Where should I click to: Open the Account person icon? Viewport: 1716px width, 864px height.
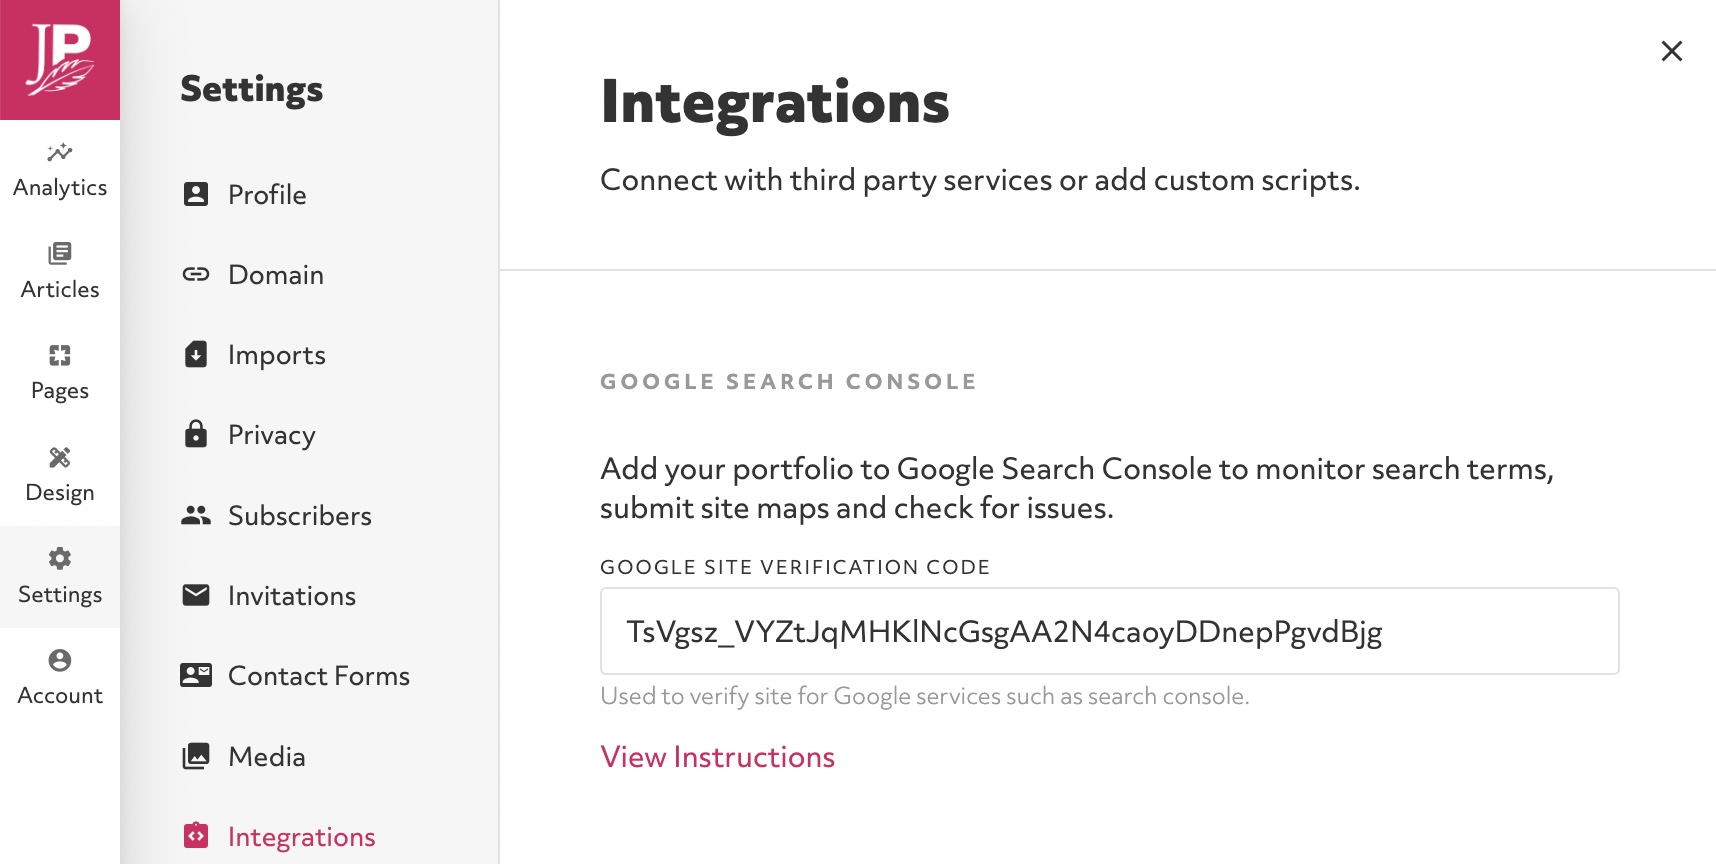(60, 660)
